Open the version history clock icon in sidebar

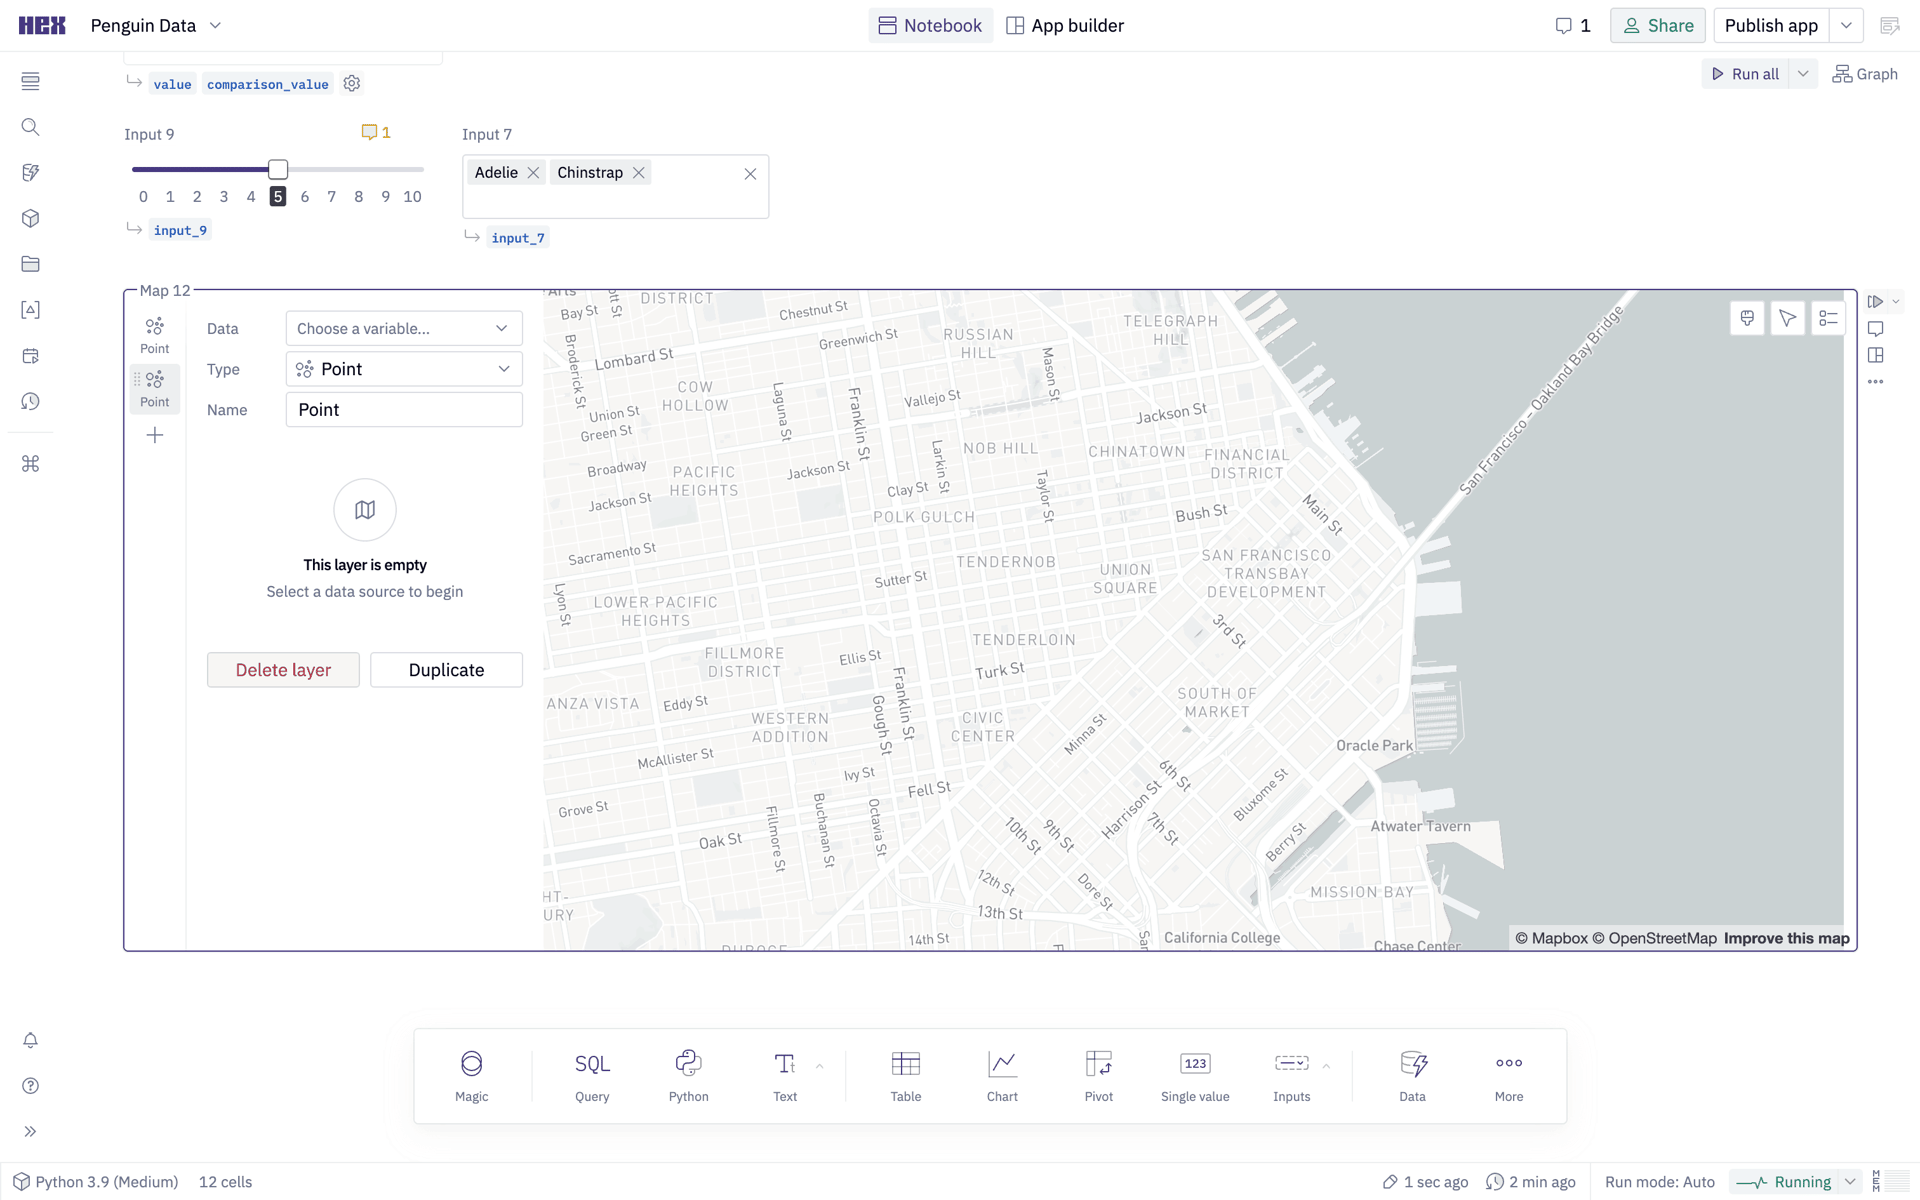(30, 402)
